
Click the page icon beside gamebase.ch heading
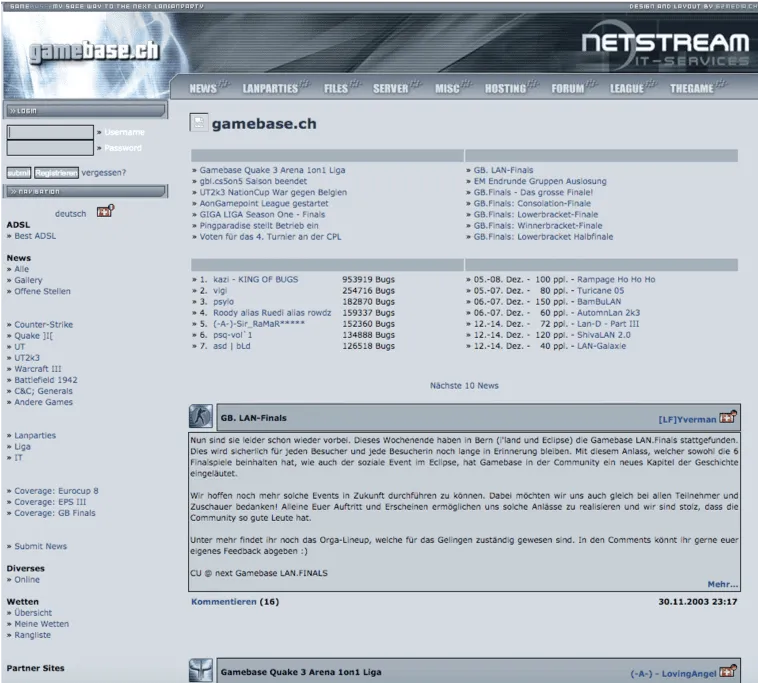[199, 123]
